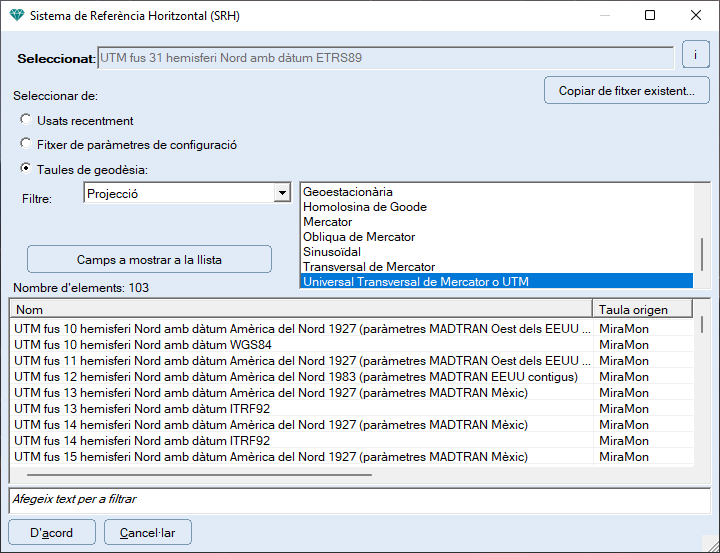This screenshot has height=553, width=720.
Task: Select 'UTM fus 12 ... Amèrica del Nord 1983' row
Action: tap(351, 377)
